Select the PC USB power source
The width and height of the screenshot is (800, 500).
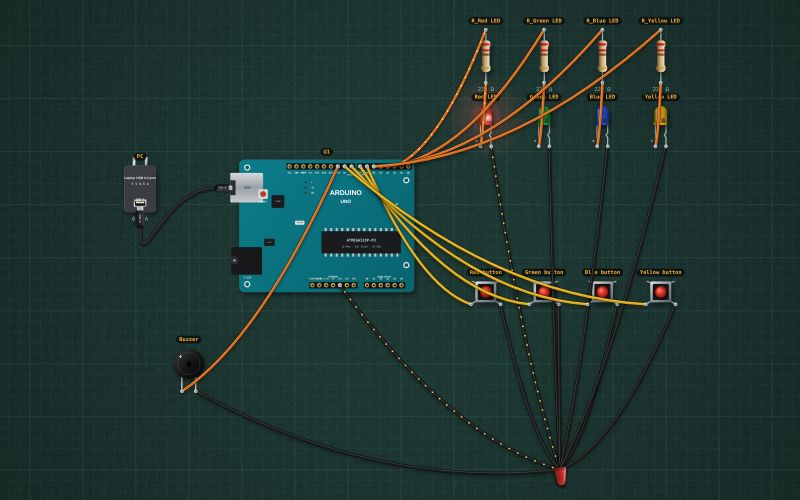[140, 189]
